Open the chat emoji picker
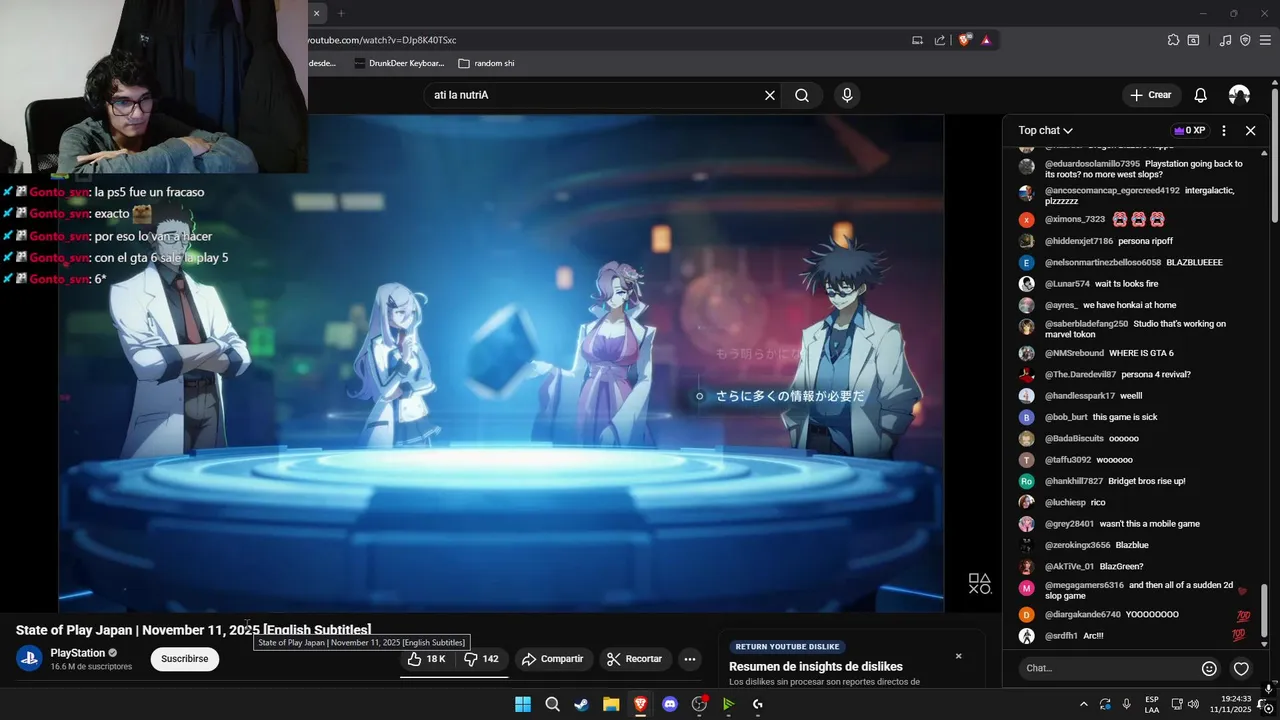 pos(1209,668)
